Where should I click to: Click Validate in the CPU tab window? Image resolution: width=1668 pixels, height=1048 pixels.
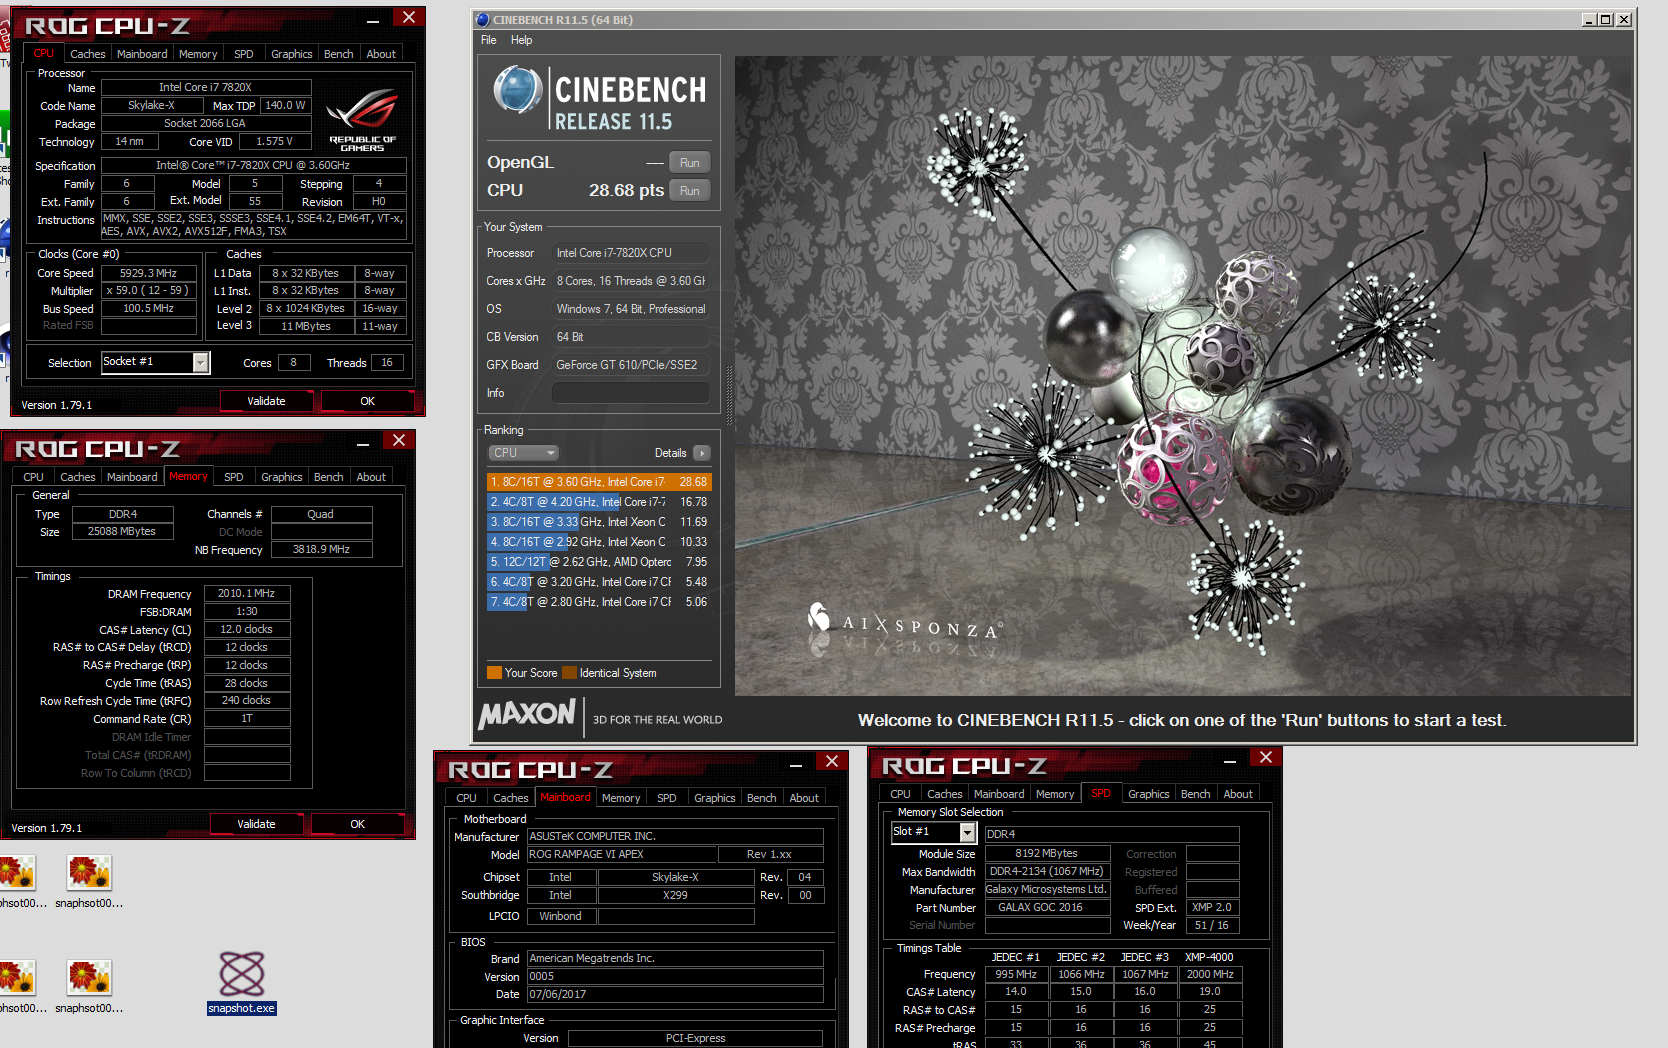[266, 401]
